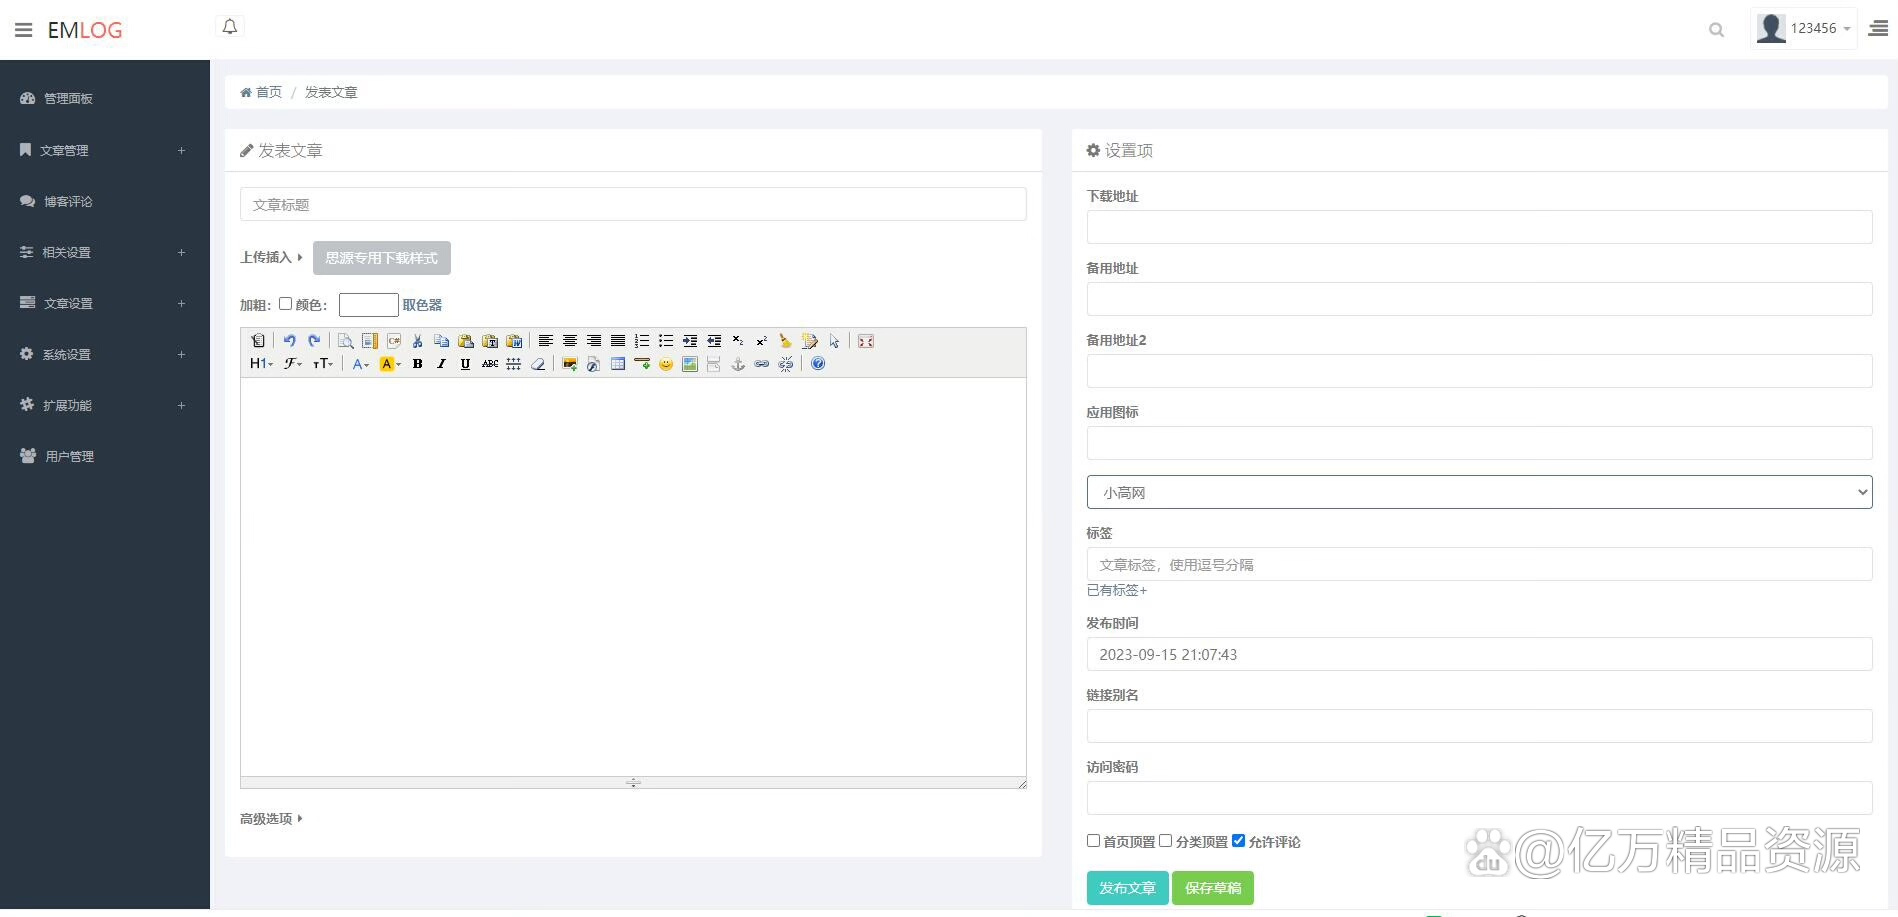Cut selection with the scissors icon
This screenshot has height=917, width=1898.
pos(417,341)
